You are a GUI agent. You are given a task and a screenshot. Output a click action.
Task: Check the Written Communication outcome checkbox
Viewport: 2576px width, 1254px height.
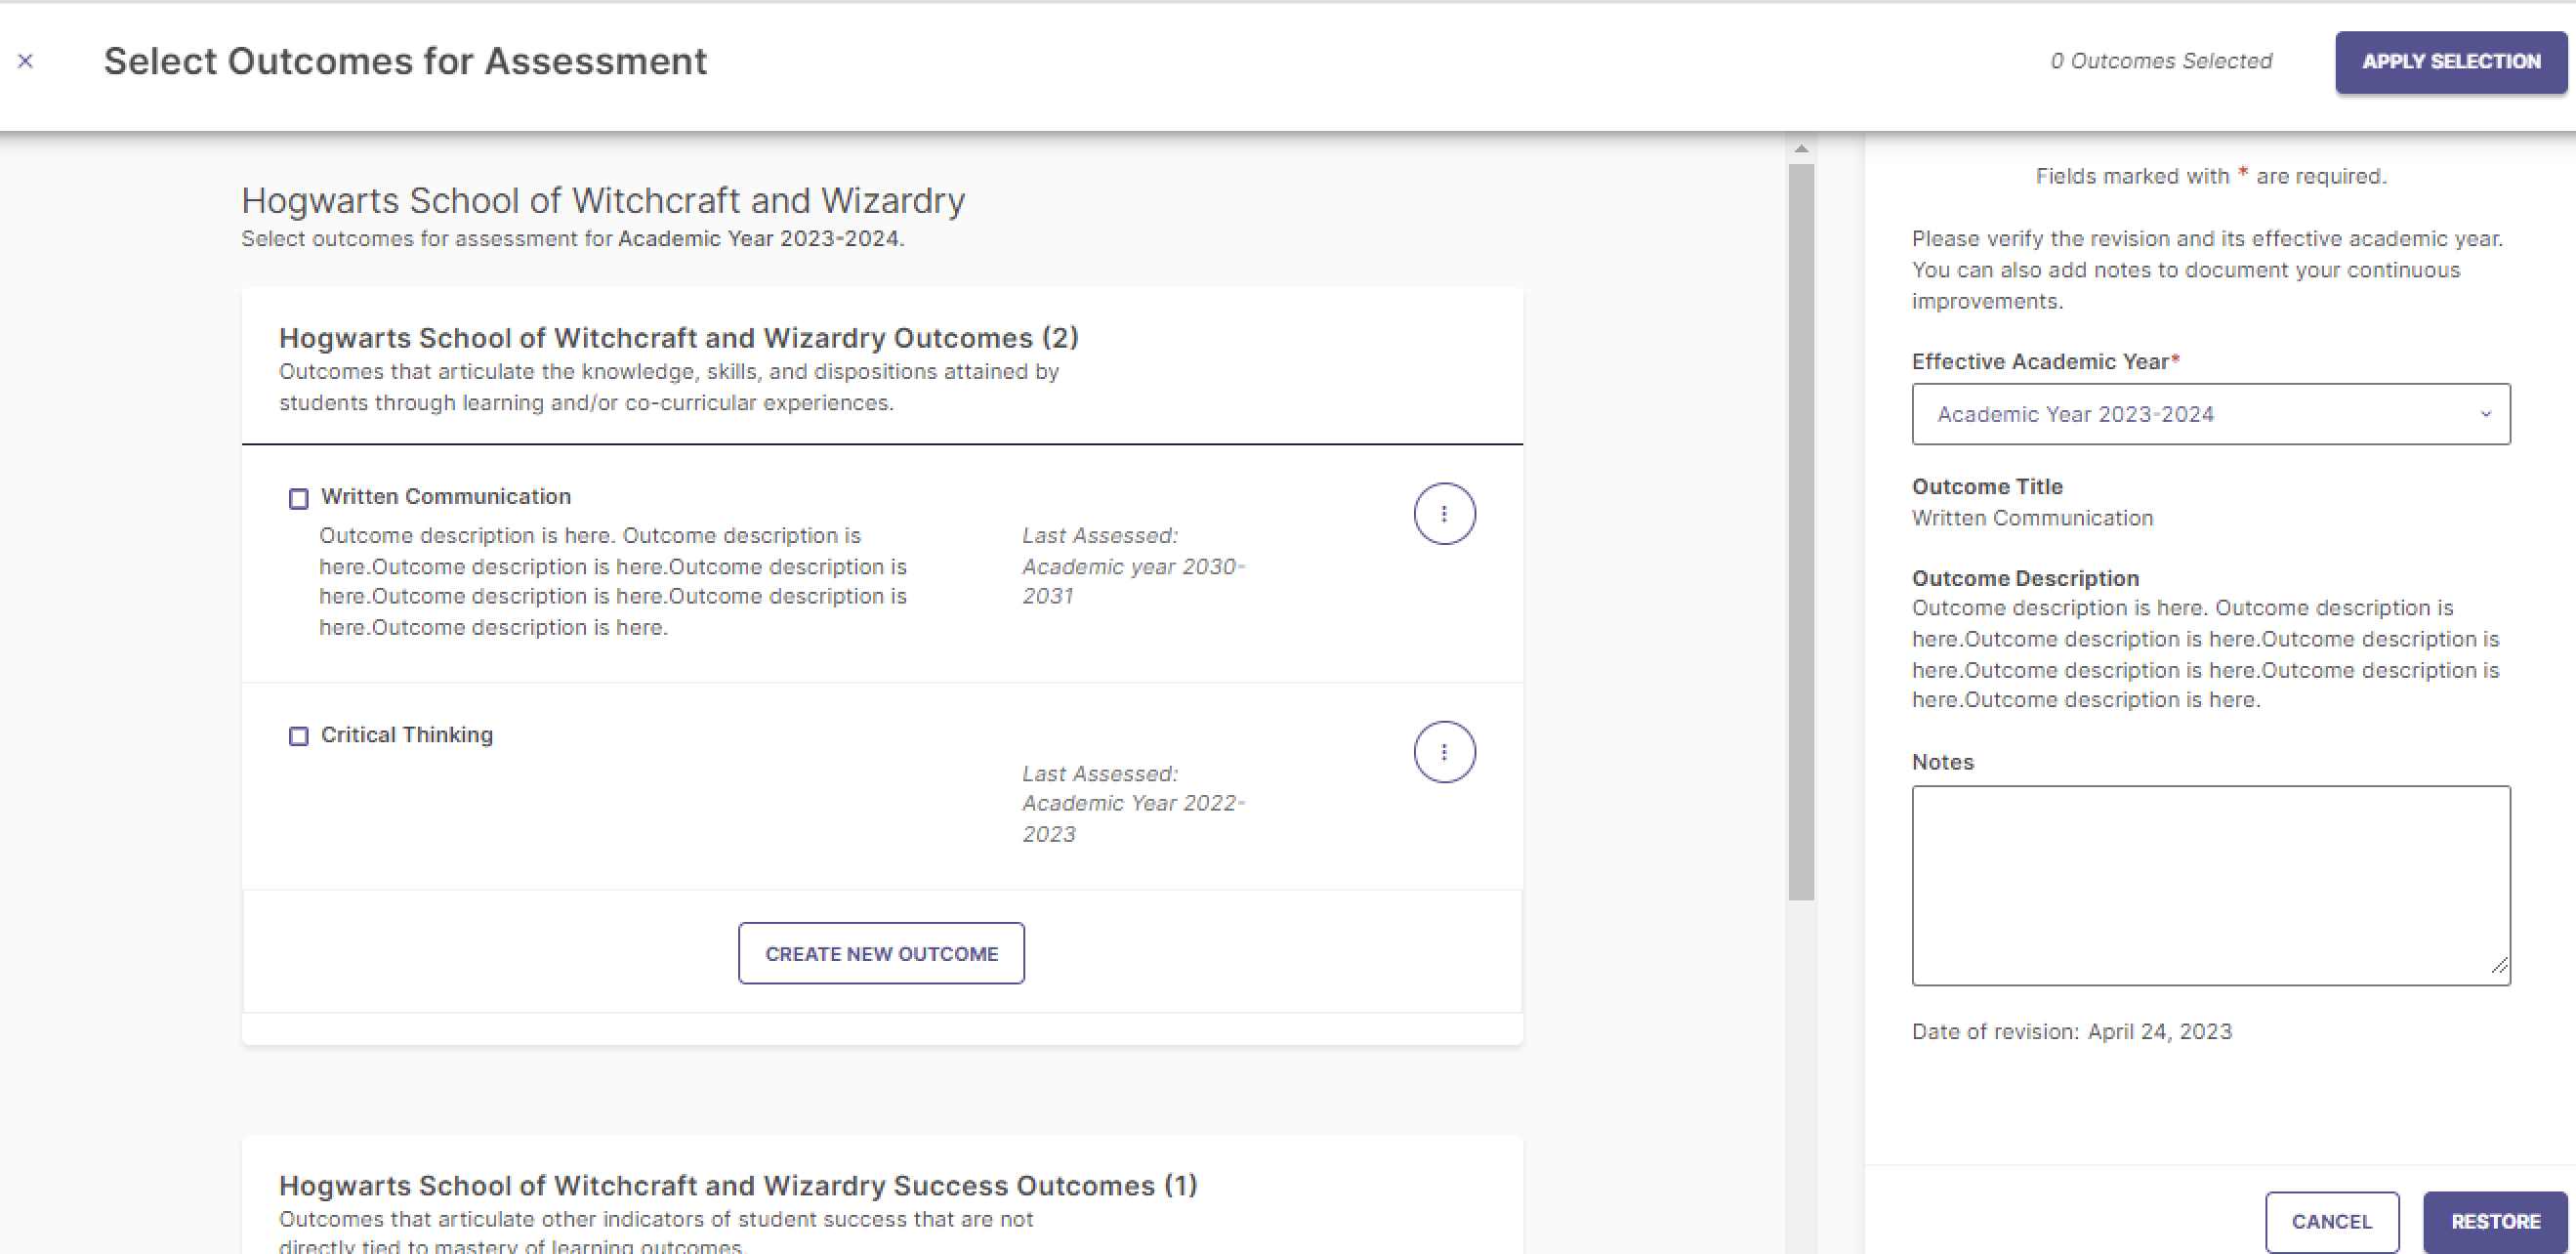pyautogui.click(x=298, y=498)
